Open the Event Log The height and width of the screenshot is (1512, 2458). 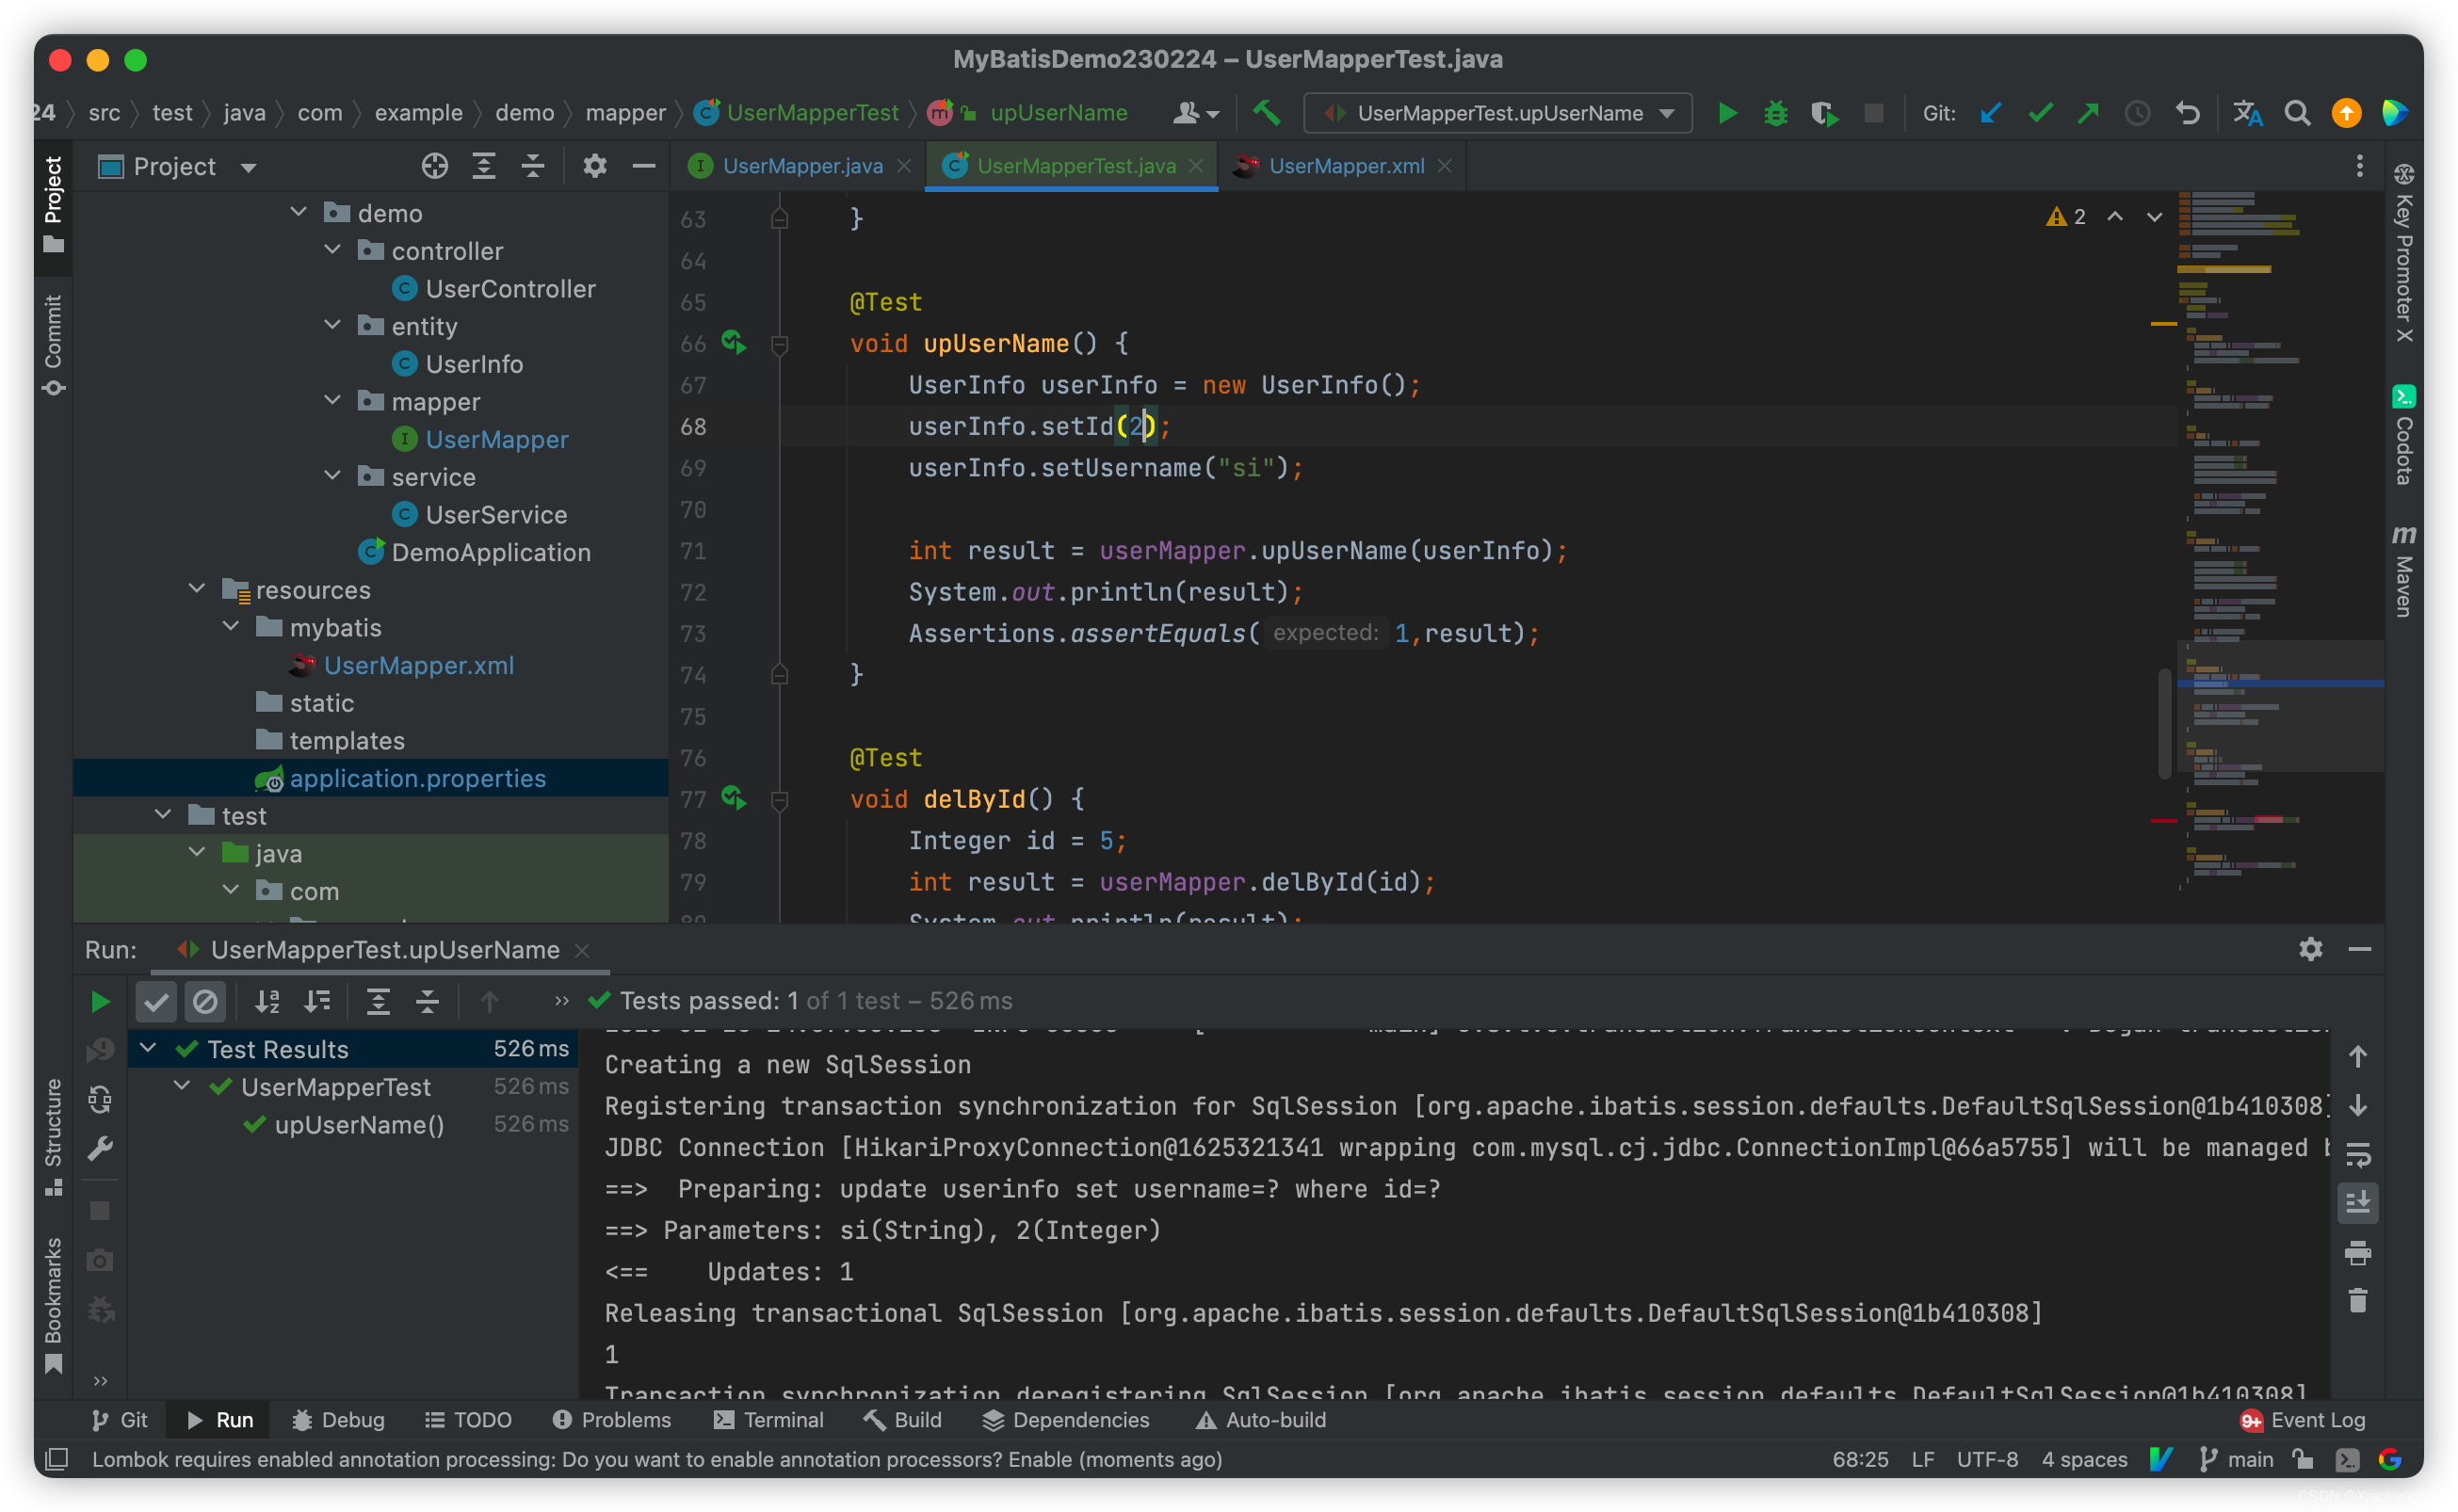tap(2303, 1420)
